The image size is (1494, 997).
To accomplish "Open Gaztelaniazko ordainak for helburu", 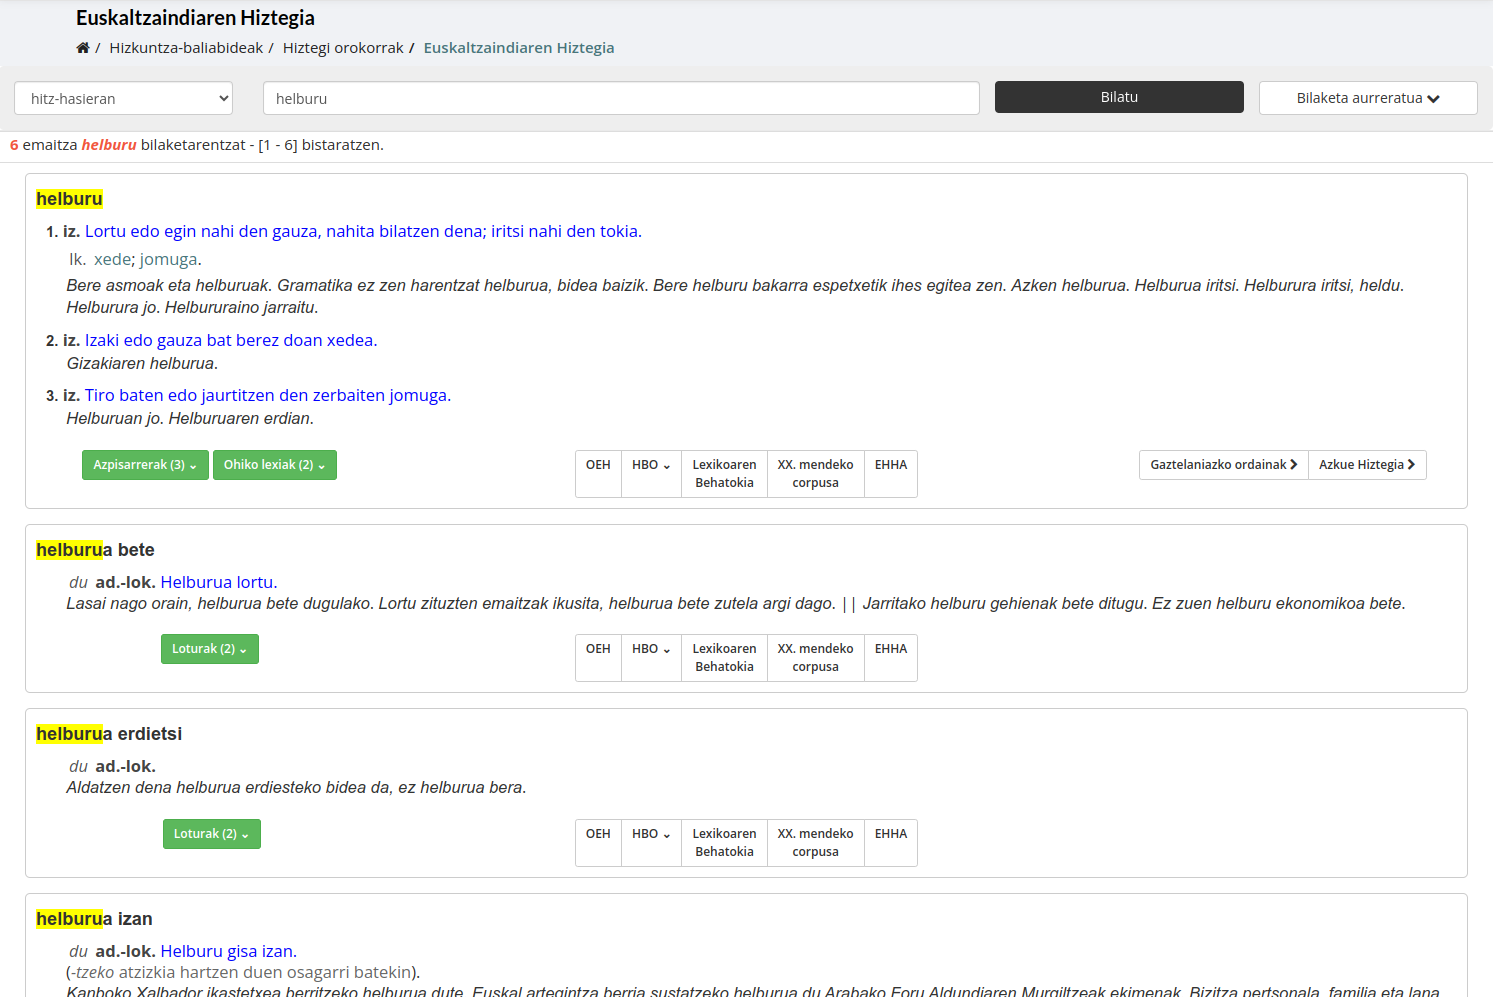I will coord(1223,465).
